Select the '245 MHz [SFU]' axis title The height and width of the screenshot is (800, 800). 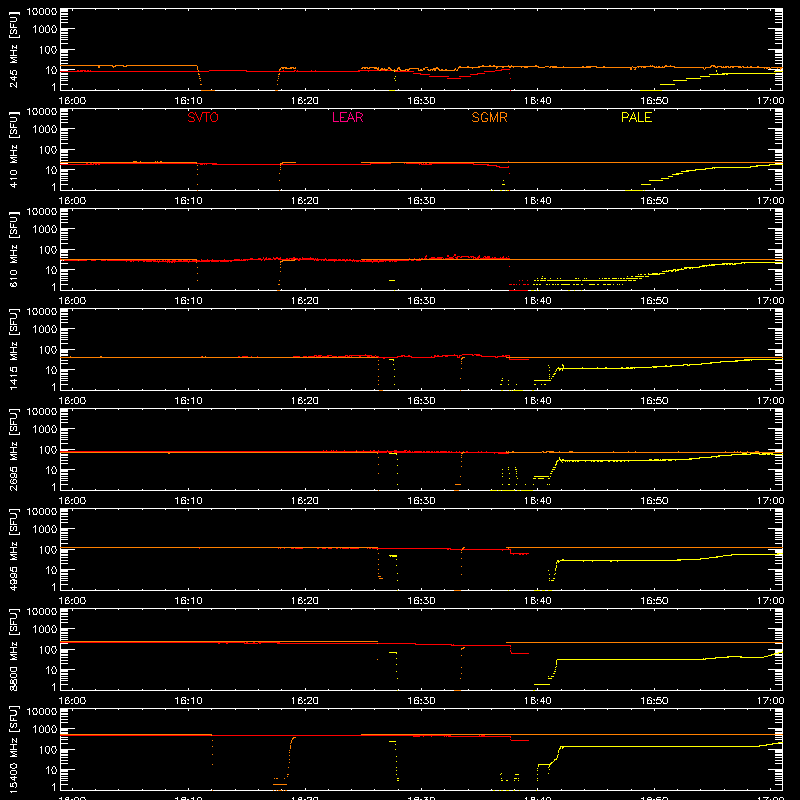[x=13, y=49]
